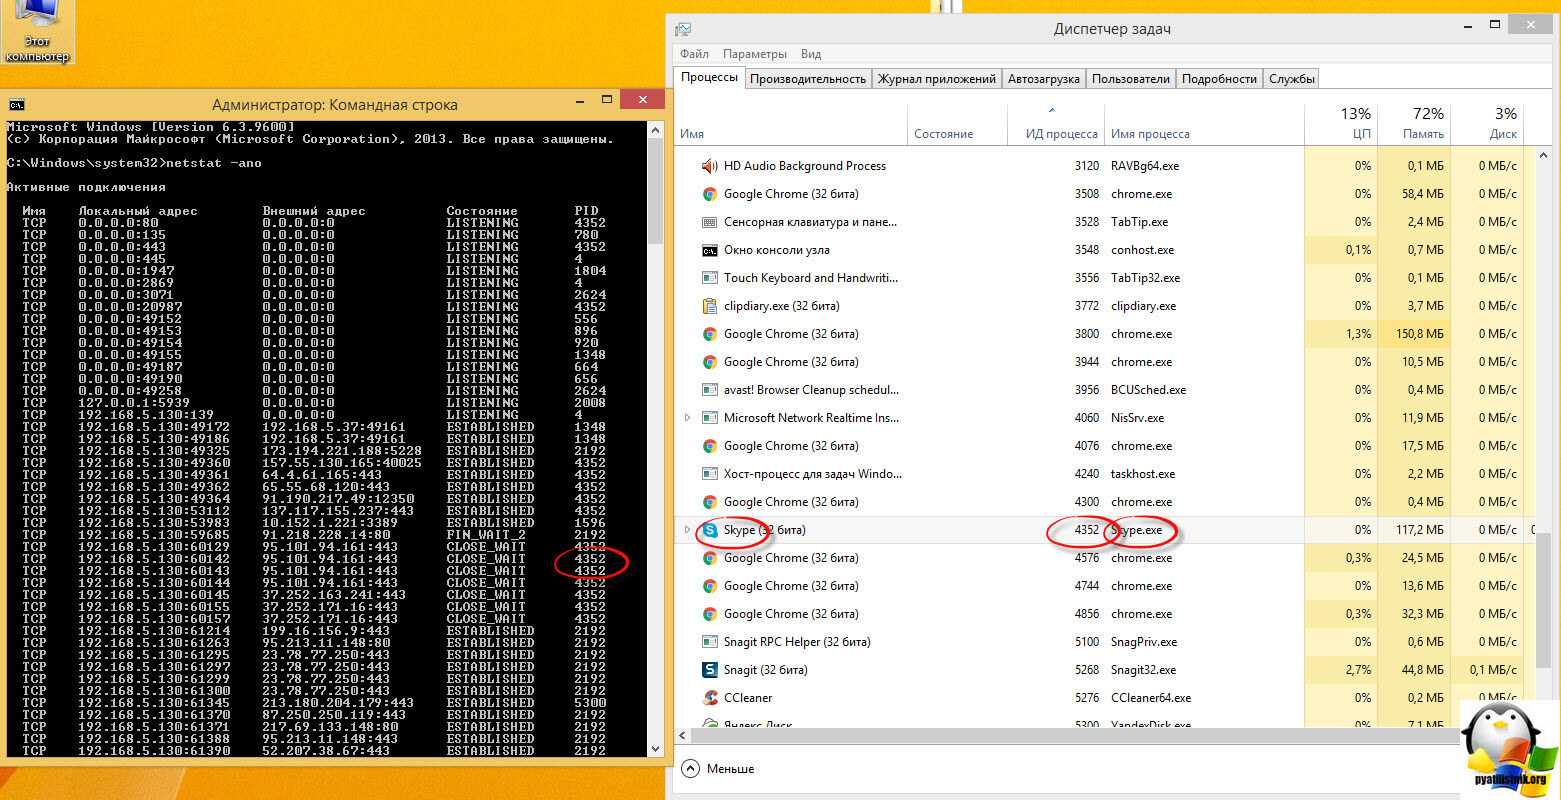
Task: Click the Snagit (32 бита) icon
Action: (x=710, y=670)
